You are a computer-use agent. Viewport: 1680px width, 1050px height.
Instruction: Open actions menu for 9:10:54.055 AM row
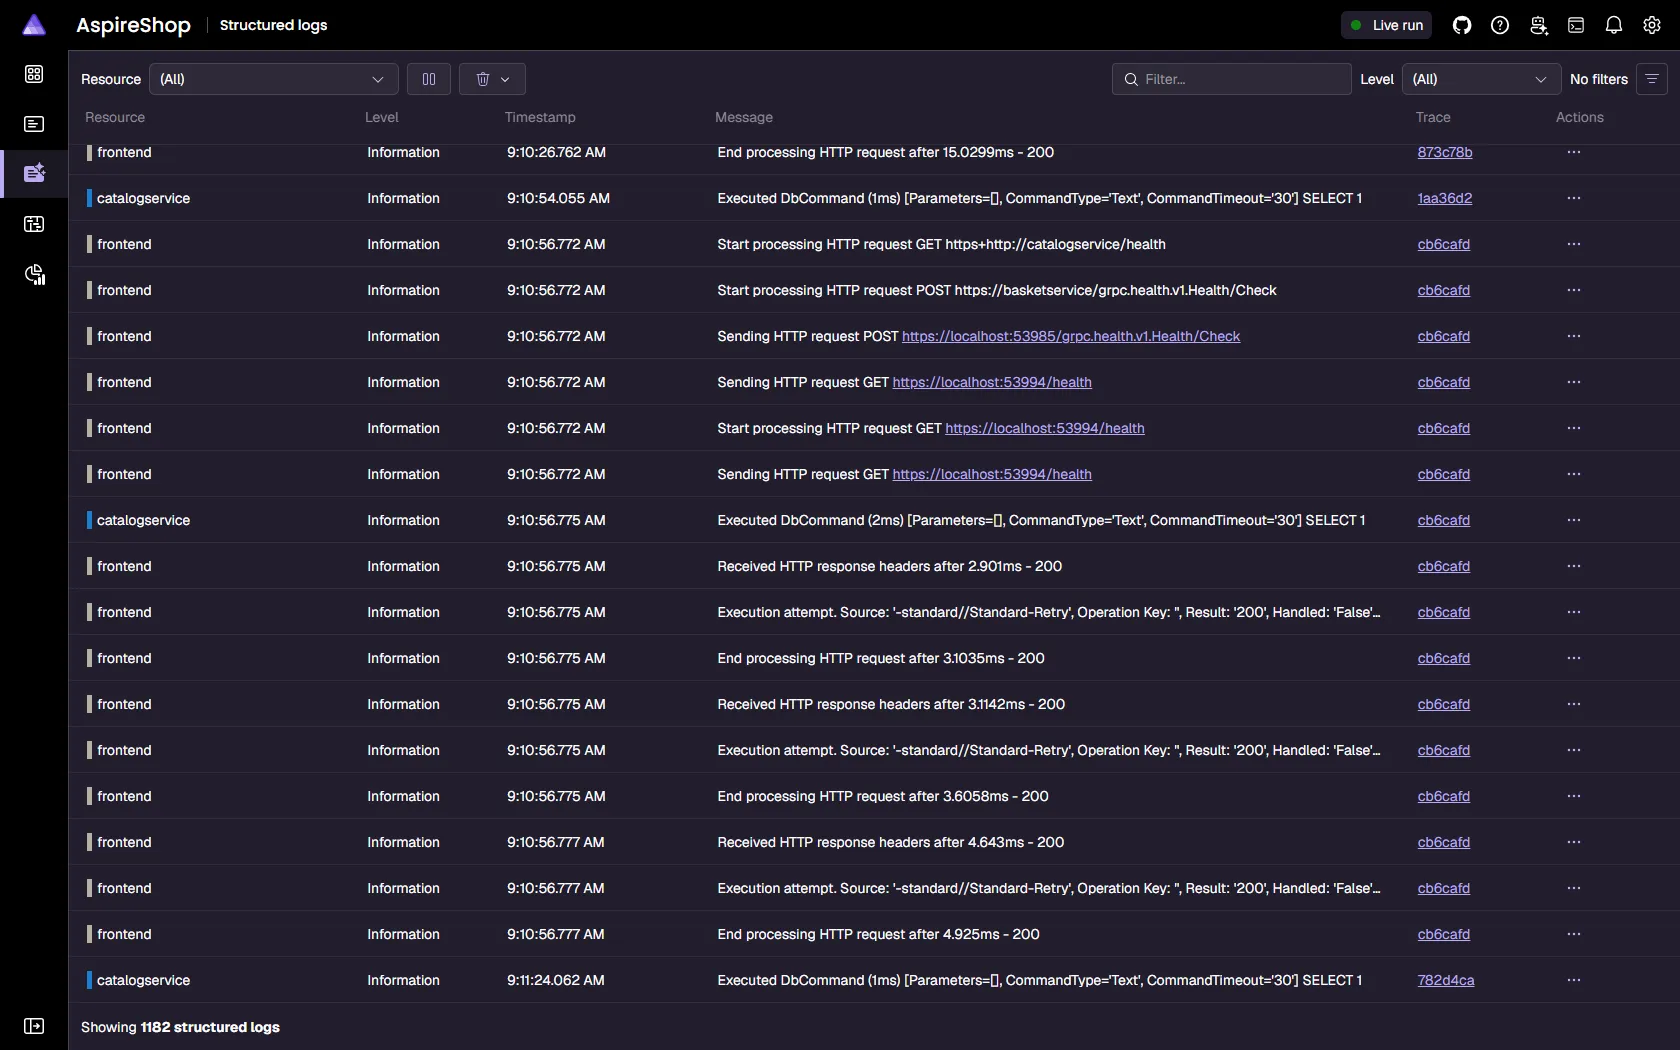(x=1574, y=198)
